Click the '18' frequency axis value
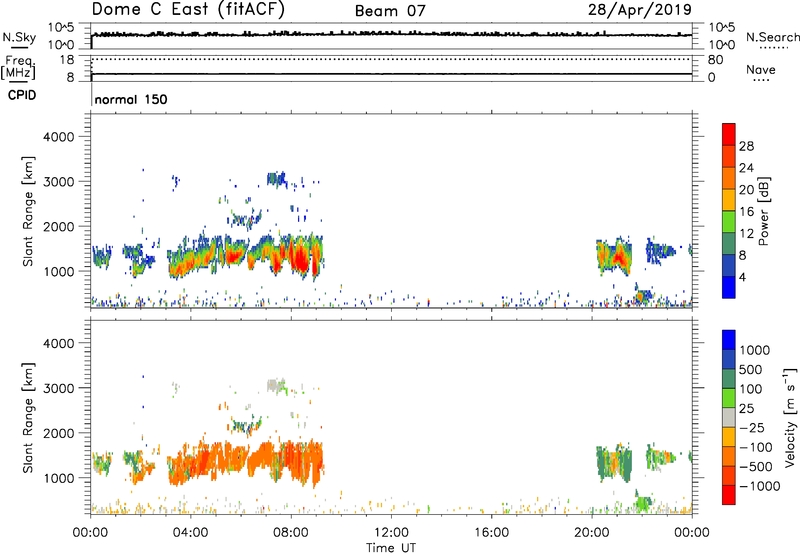 click(x=67, y=60)
